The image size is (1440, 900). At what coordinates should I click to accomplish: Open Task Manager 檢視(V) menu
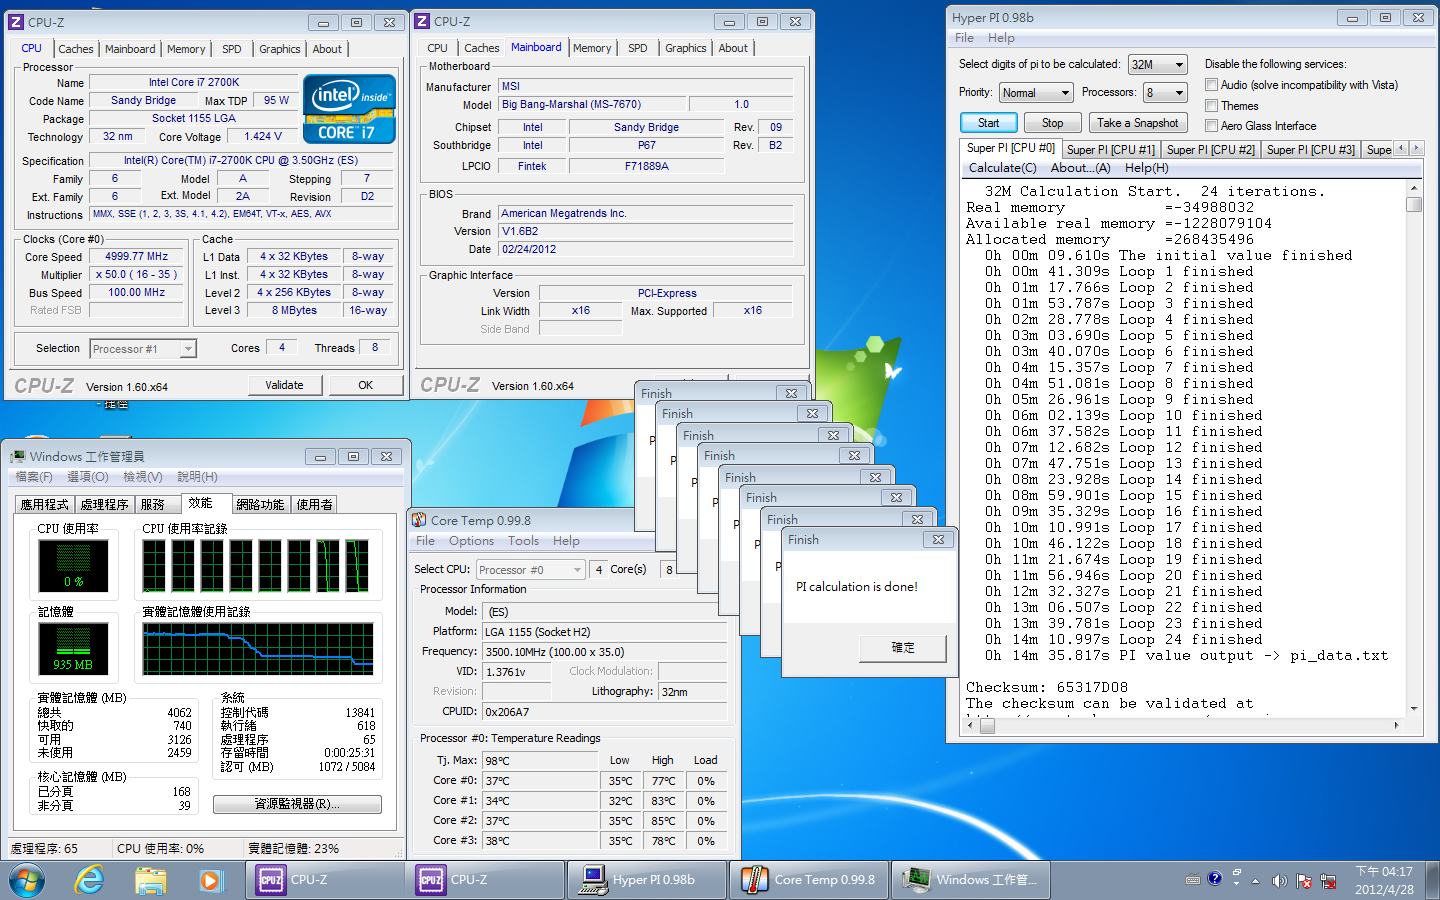142,477
